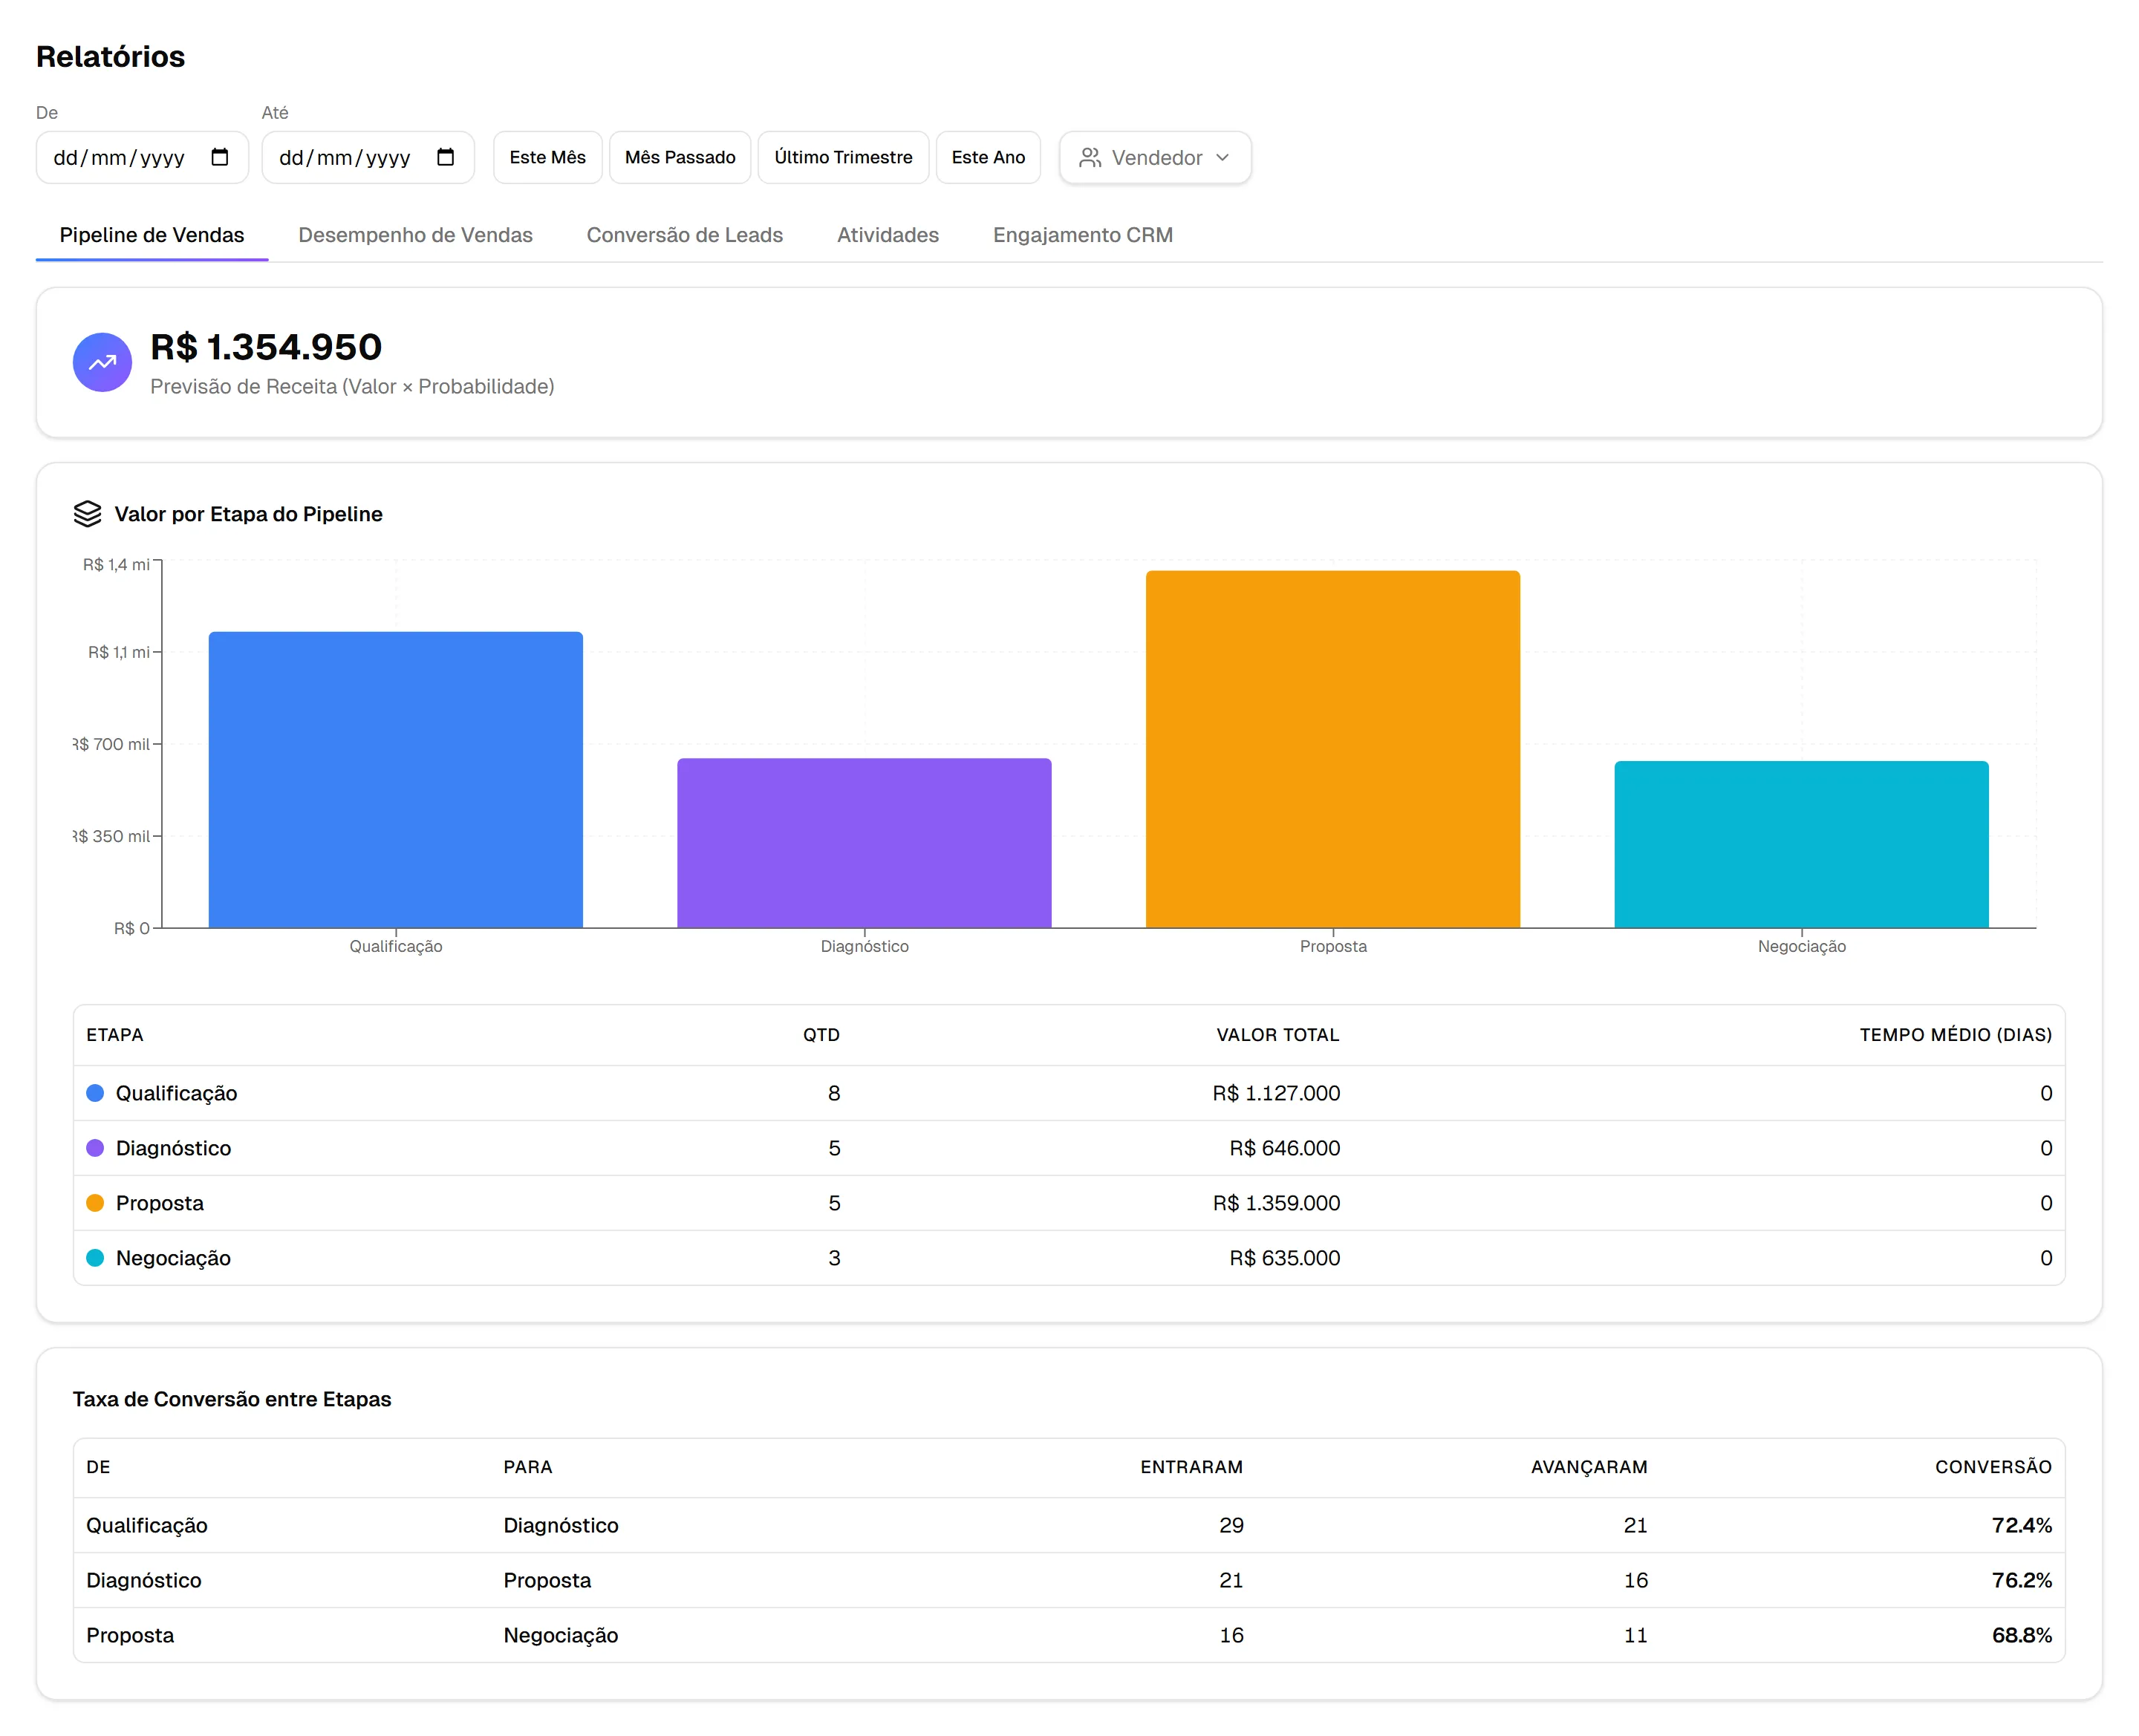The image size is (2139, 1736).
Task: Open the Conversão de Leads tab
Action: tap(685, 235)
